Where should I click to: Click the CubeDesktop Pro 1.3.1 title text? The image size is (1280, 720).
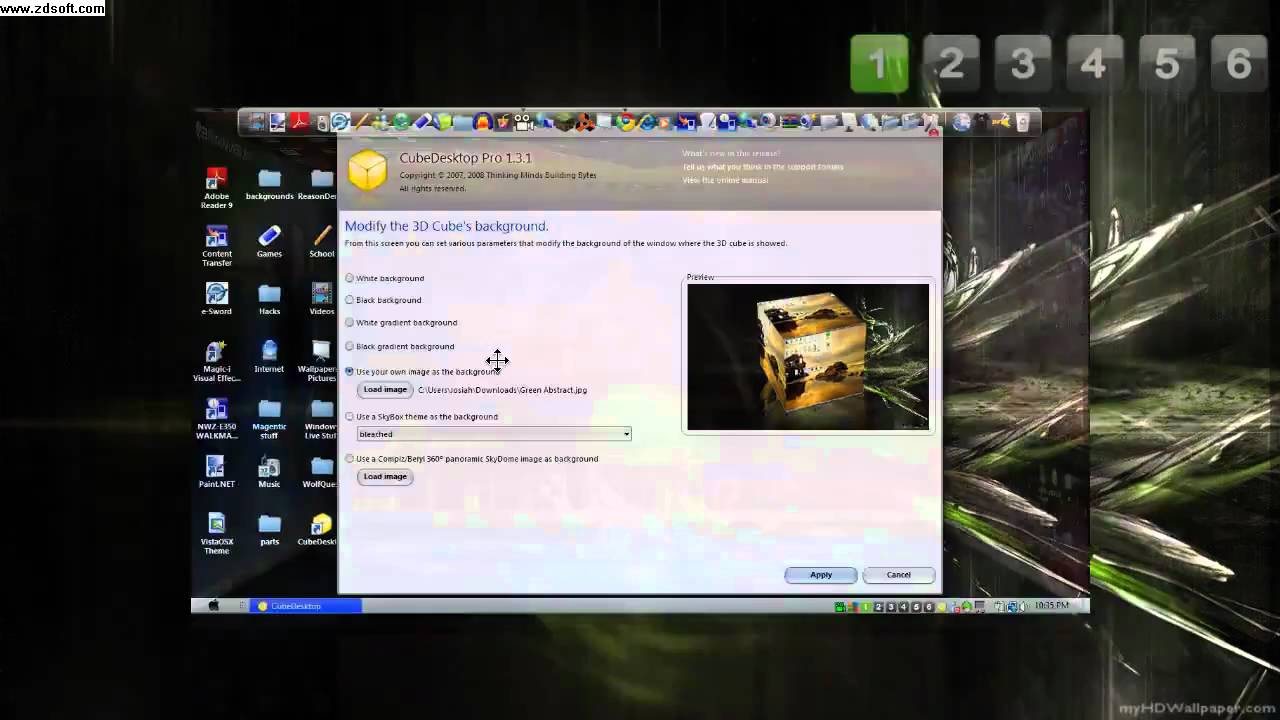coord(465,158)
